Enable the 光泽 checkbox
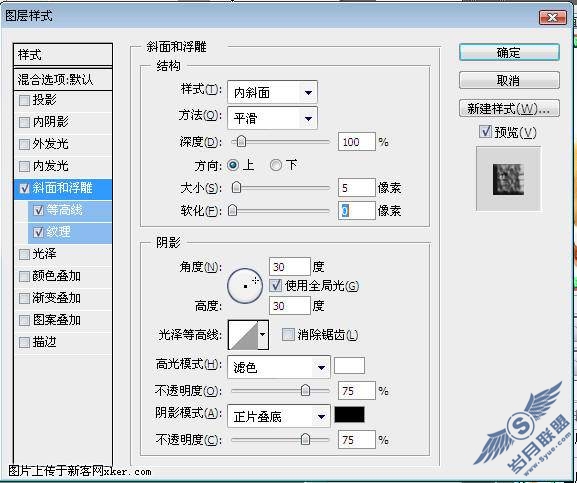The width and height of the screenshot is (577, 483). [24, 254]
